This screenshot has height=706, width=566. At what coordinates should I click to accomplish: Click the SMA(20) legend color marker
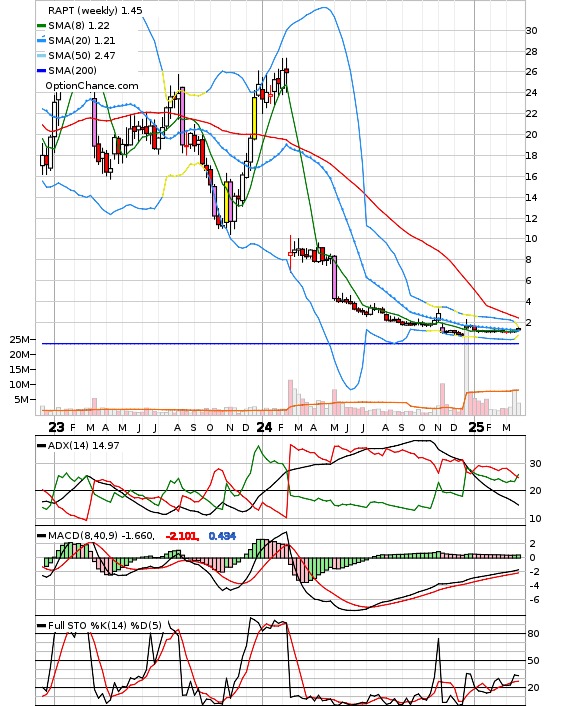(x=41, y=41)
